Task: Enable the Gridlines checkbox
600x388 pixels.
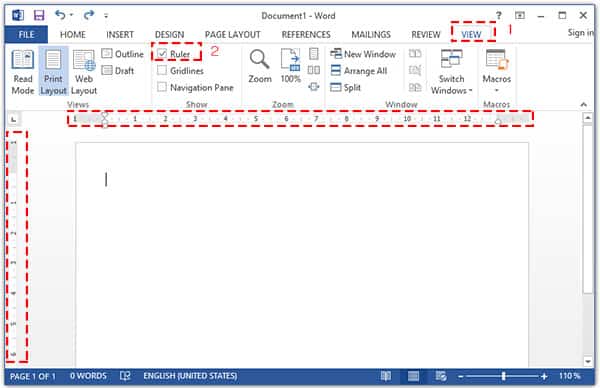Action: pos(162,70)
